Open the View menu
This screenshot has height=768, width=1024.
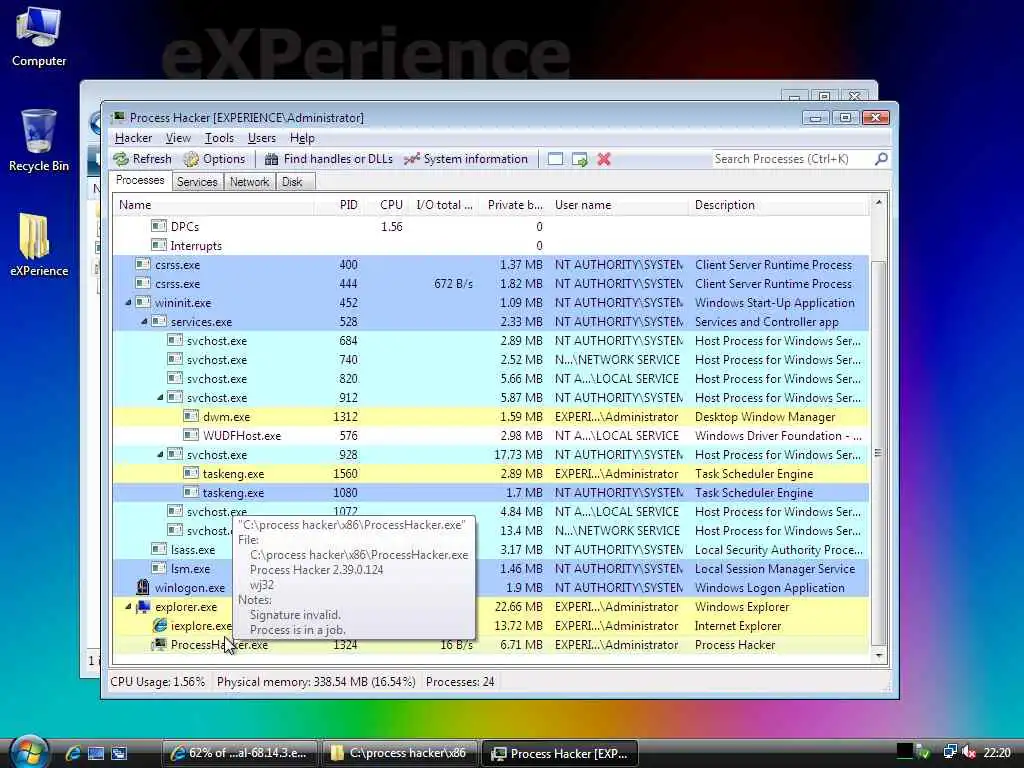pos(178,138)
